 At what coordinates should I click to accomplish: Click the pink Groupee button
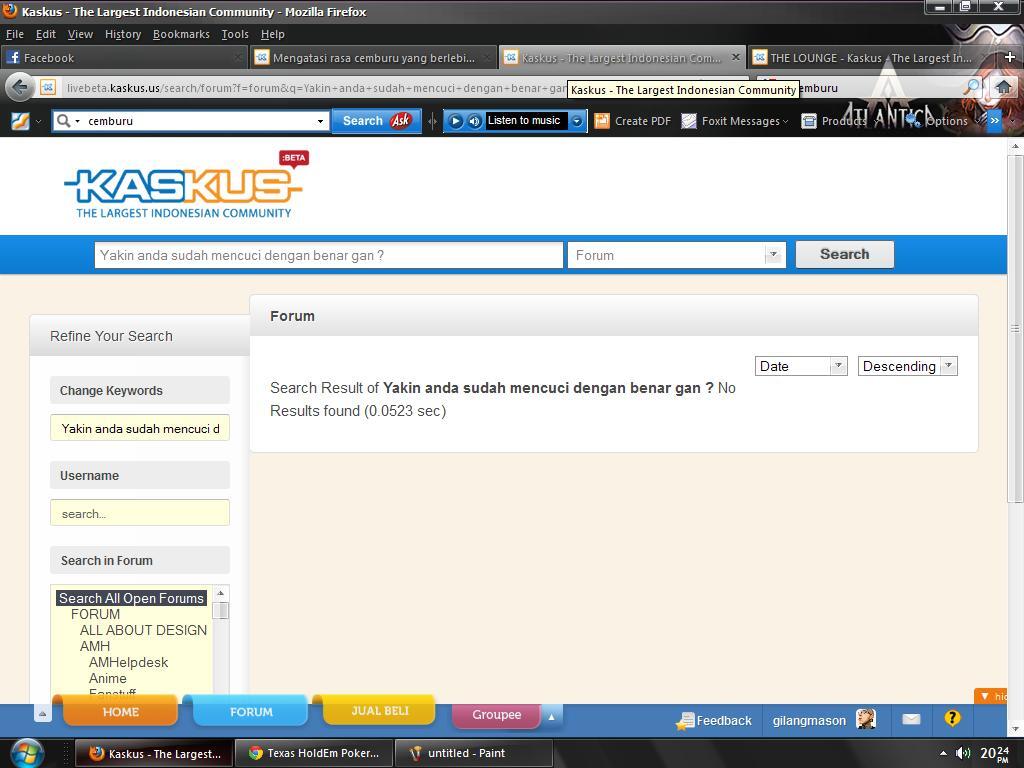[496, 714]
